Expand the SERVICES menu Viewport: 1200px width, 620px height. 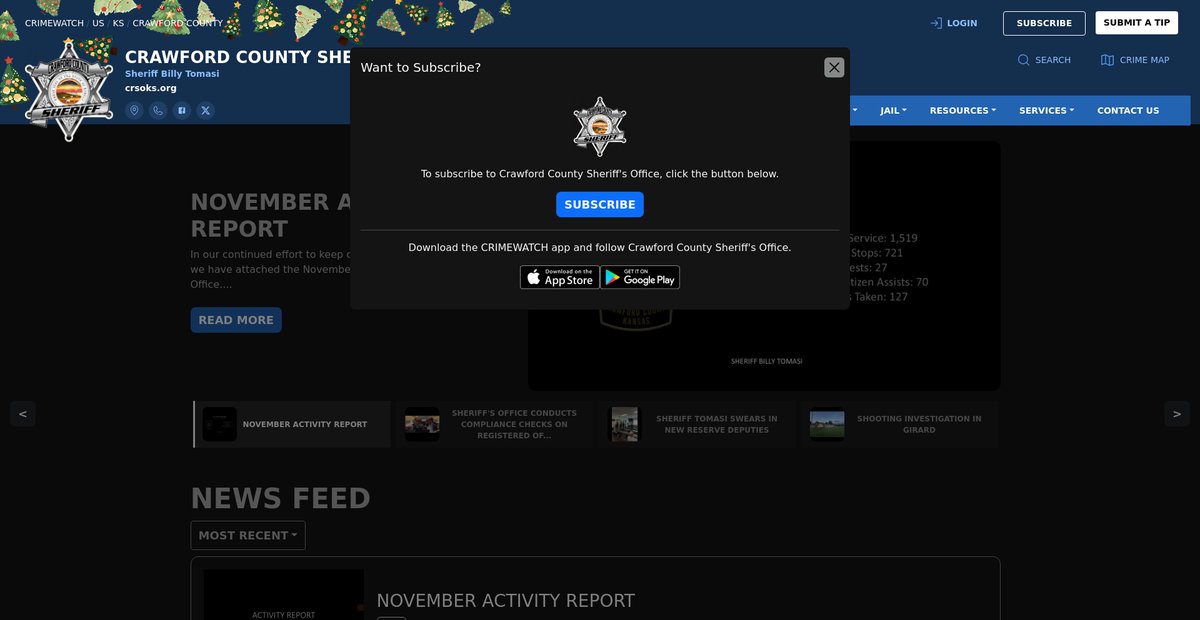pos(1047,110)
